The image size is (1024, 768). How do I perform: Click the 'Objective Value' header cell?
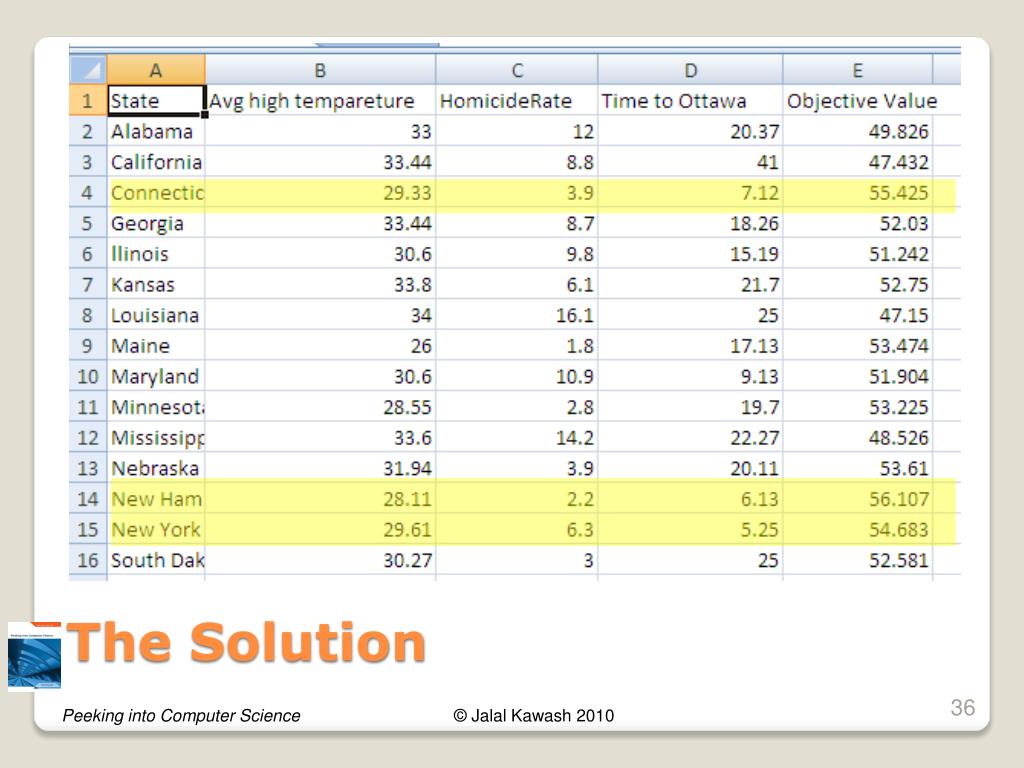[x=862, y=101]
